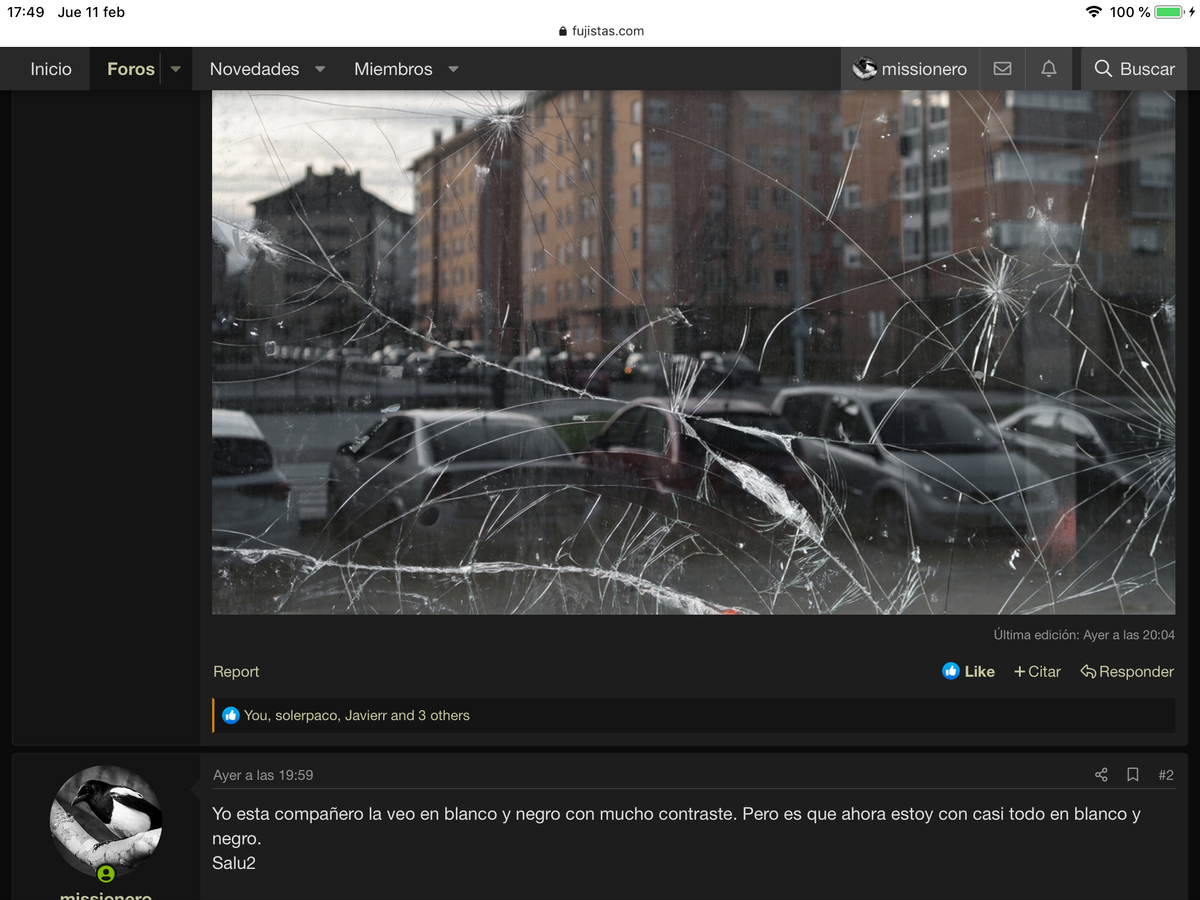Click the missionero avatar in the nav bar
Image resolution: width=1200 pixels, height=900 pixels.
(865, 69)
